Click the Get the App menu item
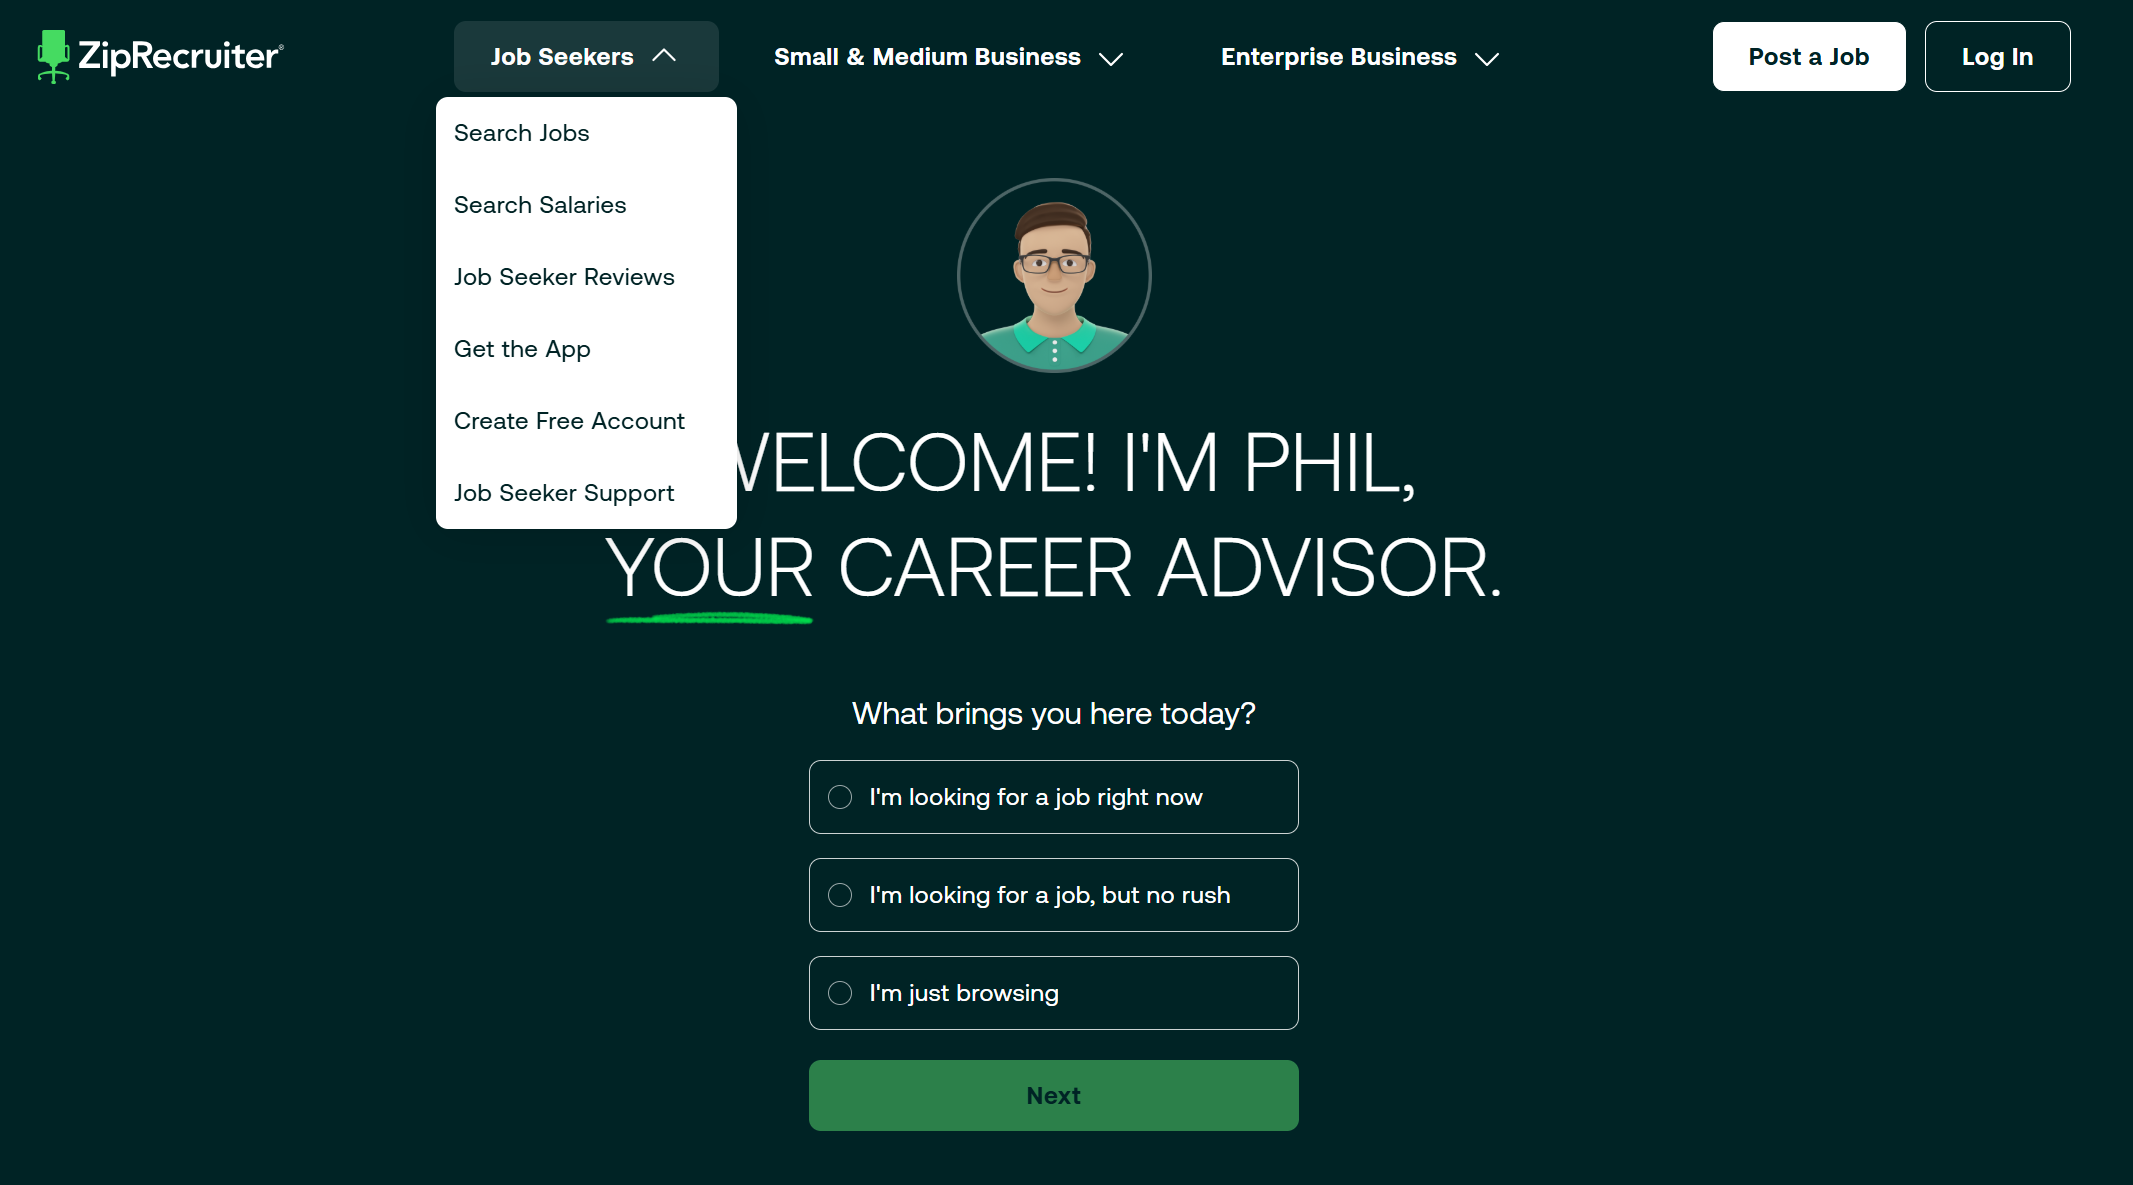 point(522,349)
